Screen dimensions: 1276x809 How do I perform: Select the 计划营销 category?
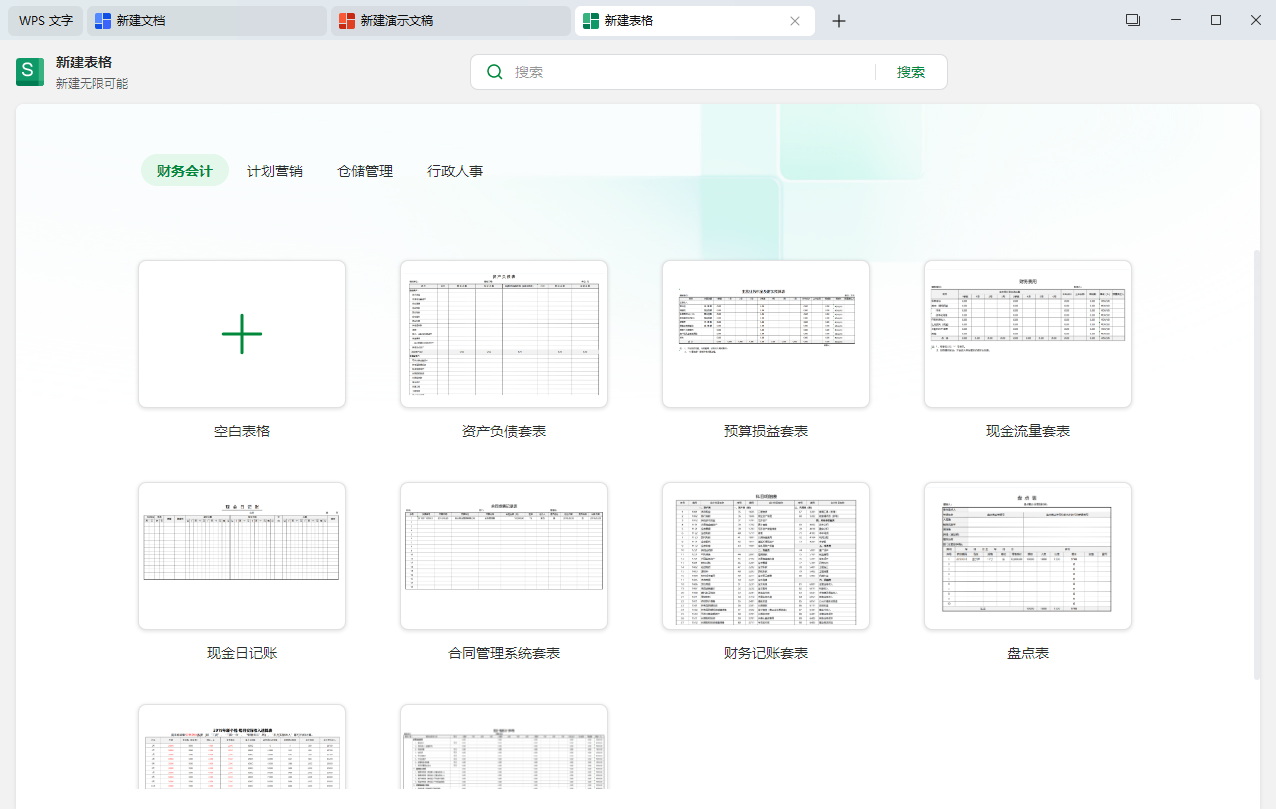(x=275, y=171)
